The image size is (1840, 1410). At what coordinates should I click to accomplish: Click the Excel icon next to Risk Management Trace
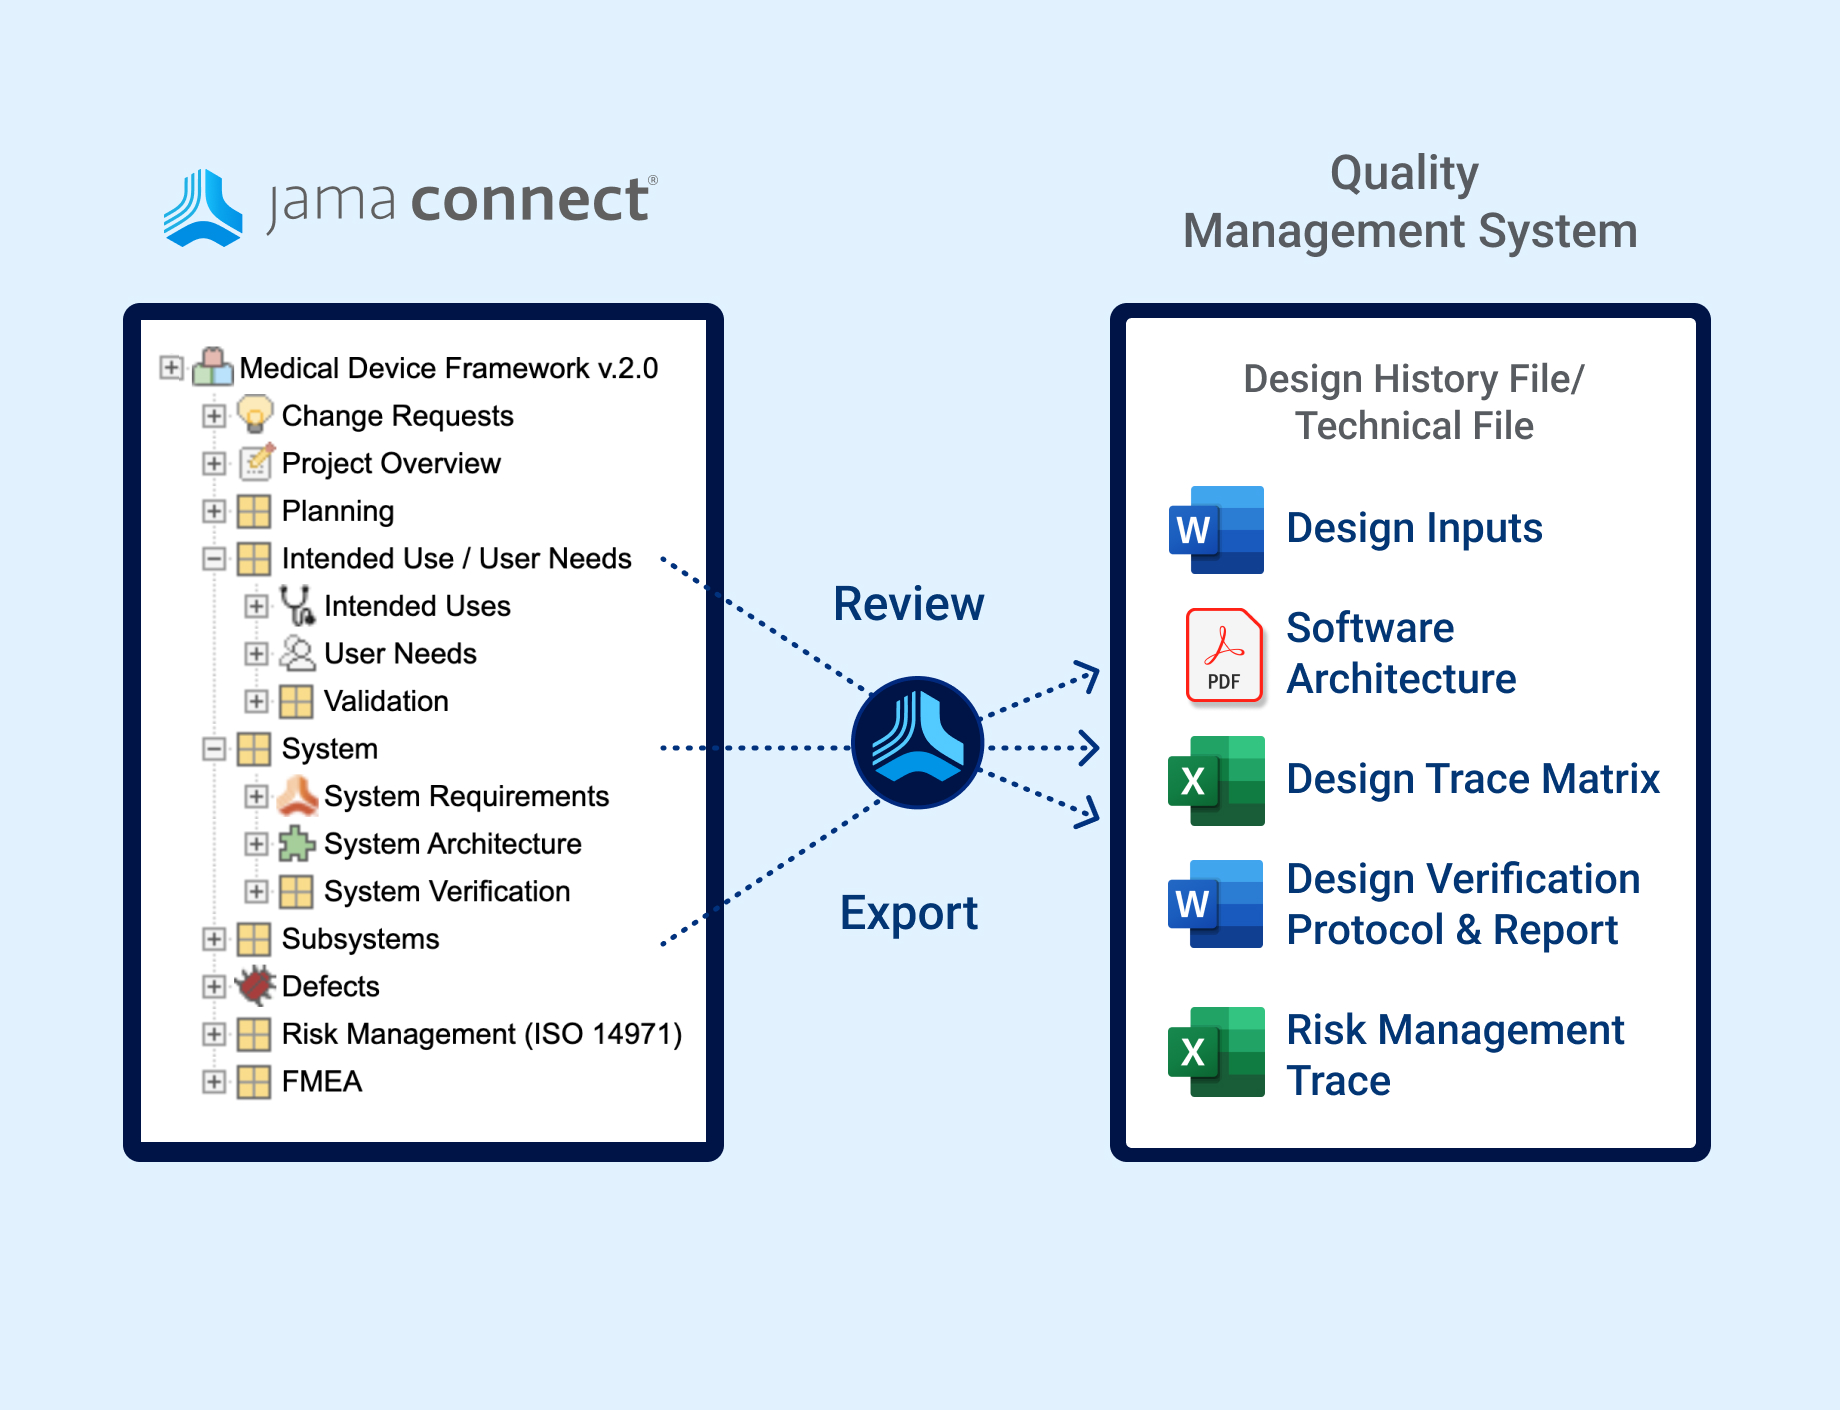click(x=1216, y=1052)
